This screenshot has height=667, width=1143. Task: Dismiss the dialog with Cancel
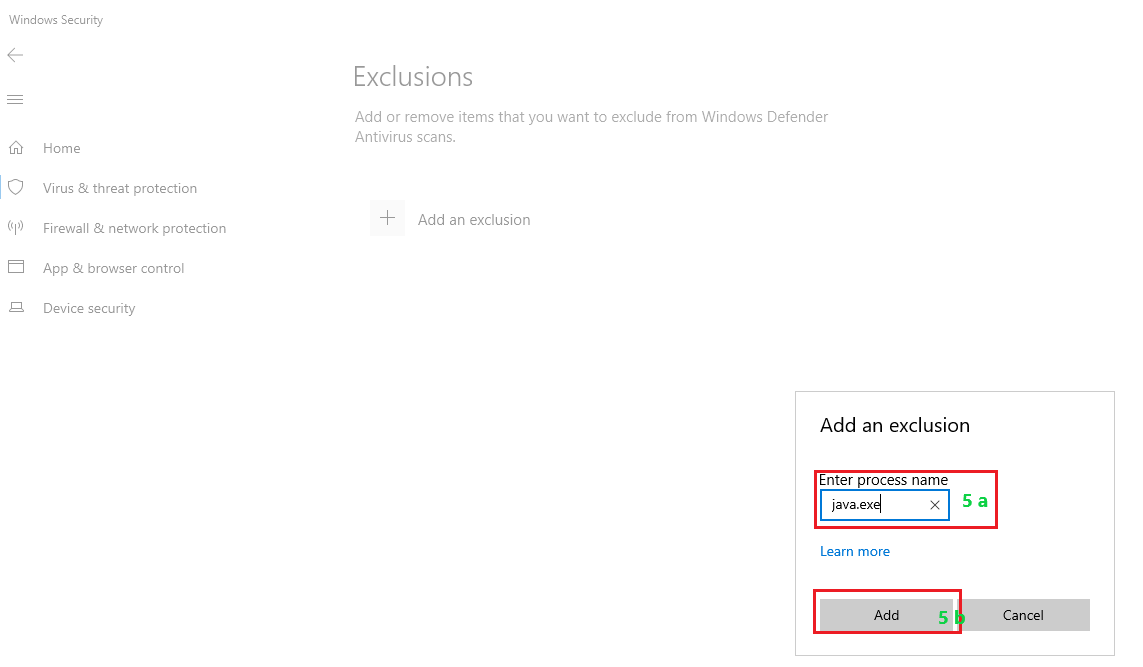1023,615
